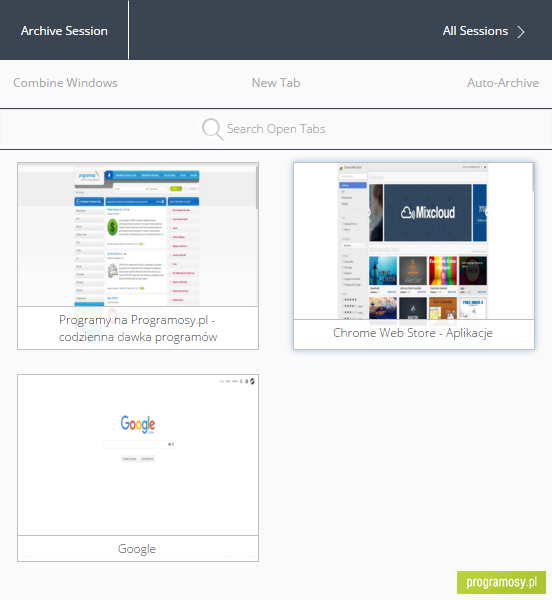Focus the Search Open Tabs field
This screenshot has height=600, width=552.
(276, 129)
